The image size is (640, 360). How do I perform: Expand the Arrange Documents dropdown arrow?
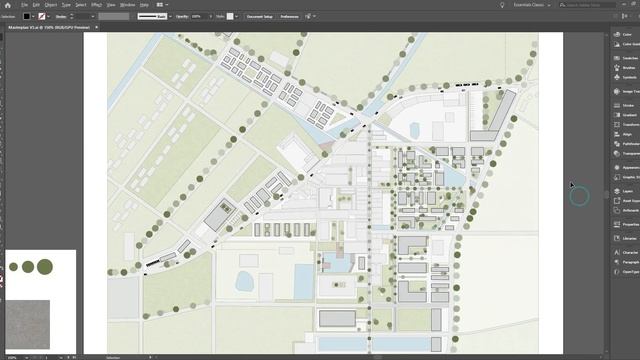167,5
